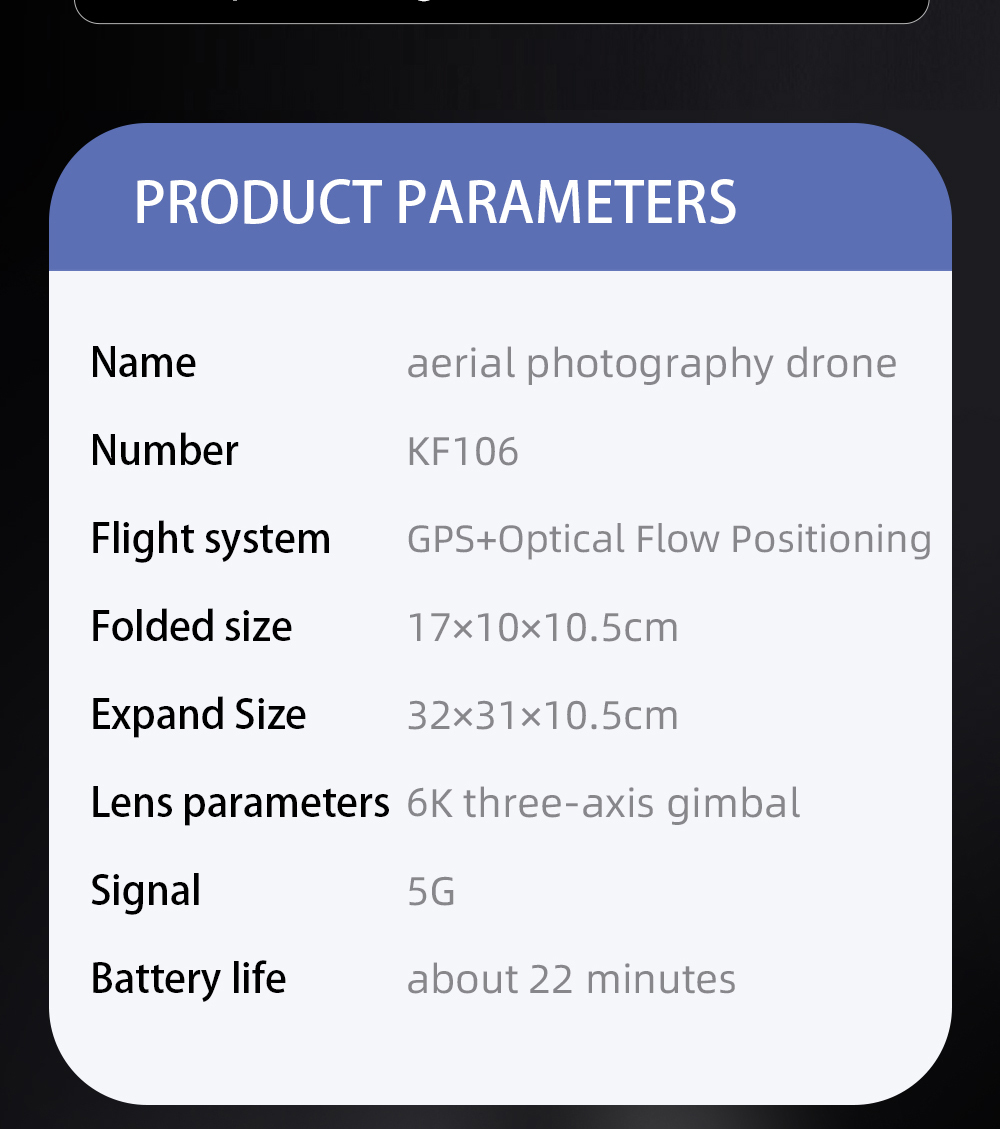Click the 32×31×10.5cm dimension value

[x=542, y=716]
